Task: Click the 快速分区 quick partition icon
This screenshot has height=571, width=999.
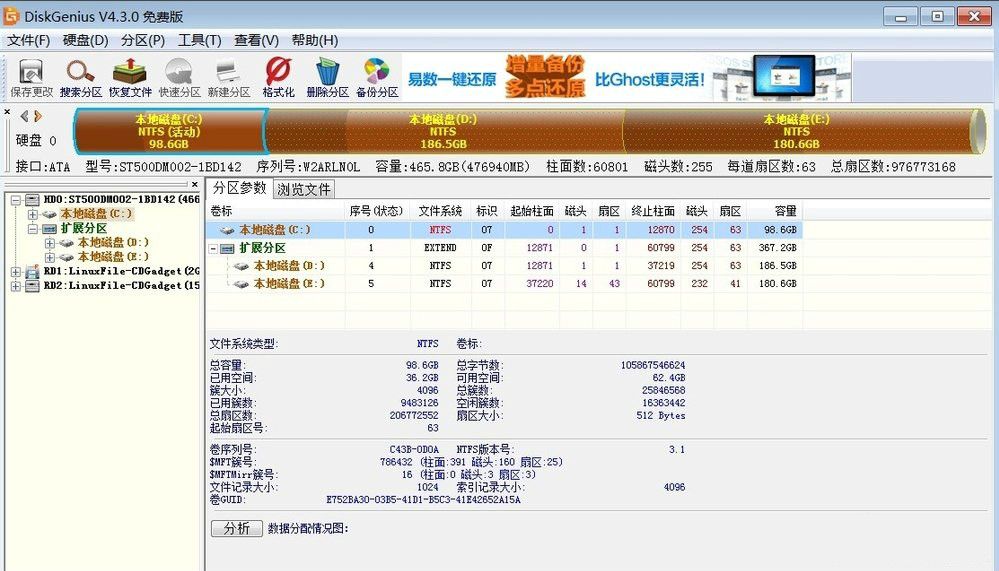Action: (179, 78)
